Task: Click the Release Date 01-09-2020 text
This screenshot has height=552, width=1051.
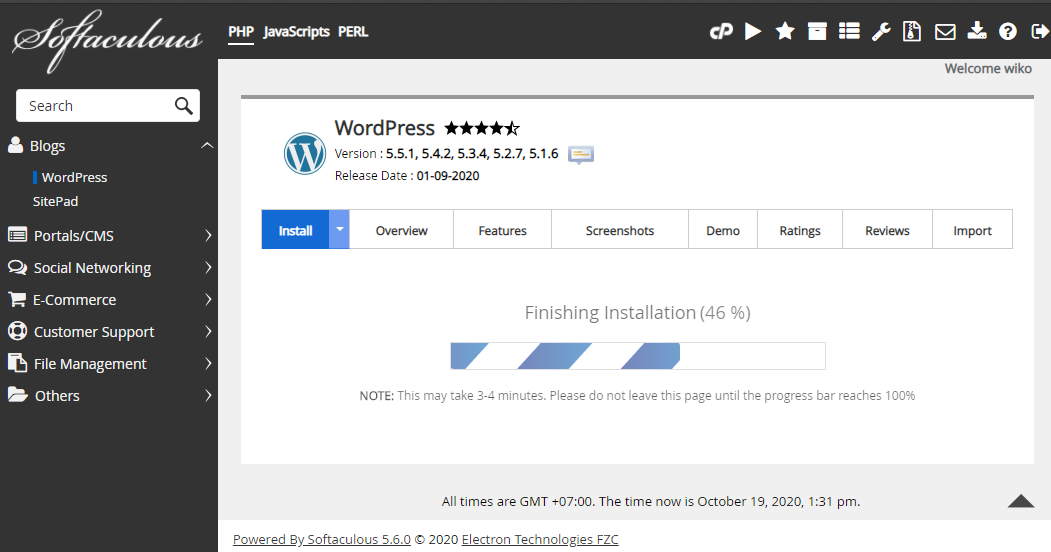Action: tap(407, 176)
